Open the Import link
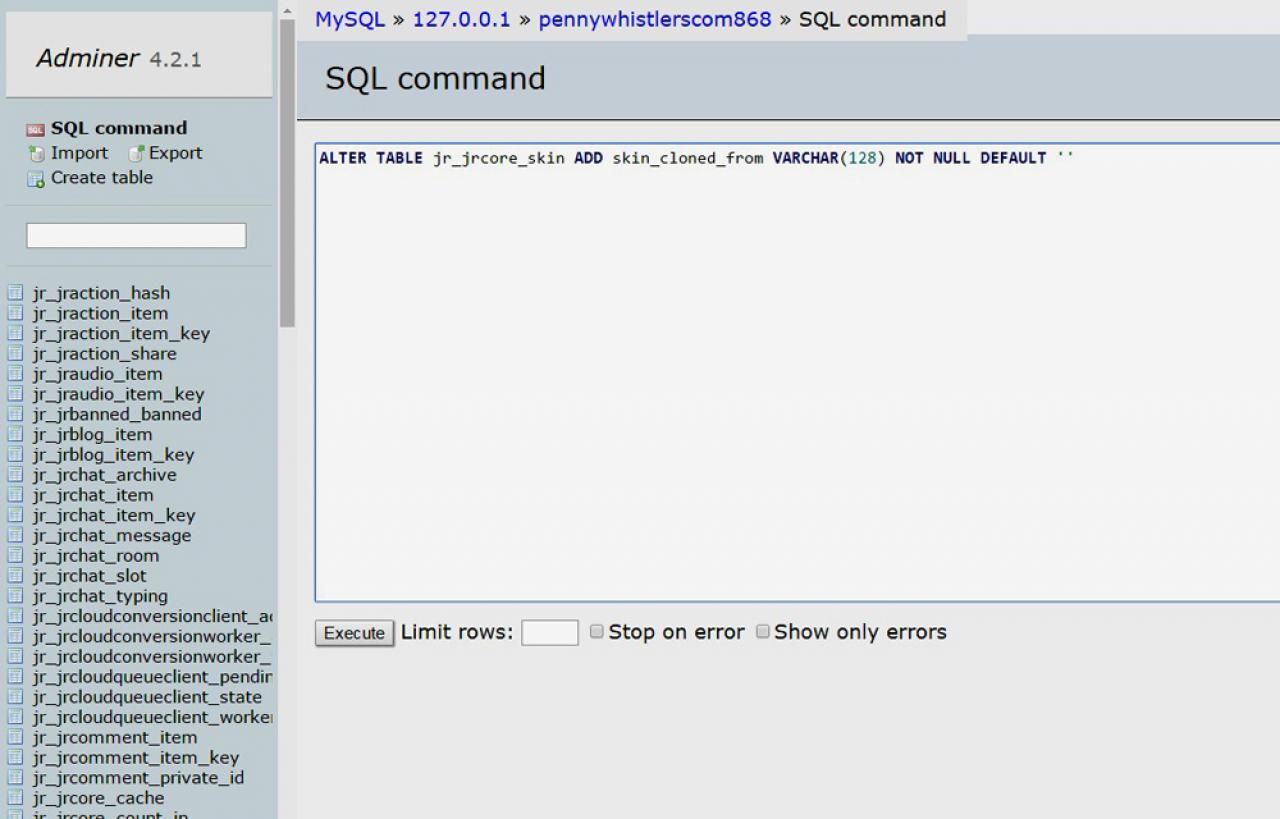Viewport: 1280px width, 819px height. click(79, 153)
